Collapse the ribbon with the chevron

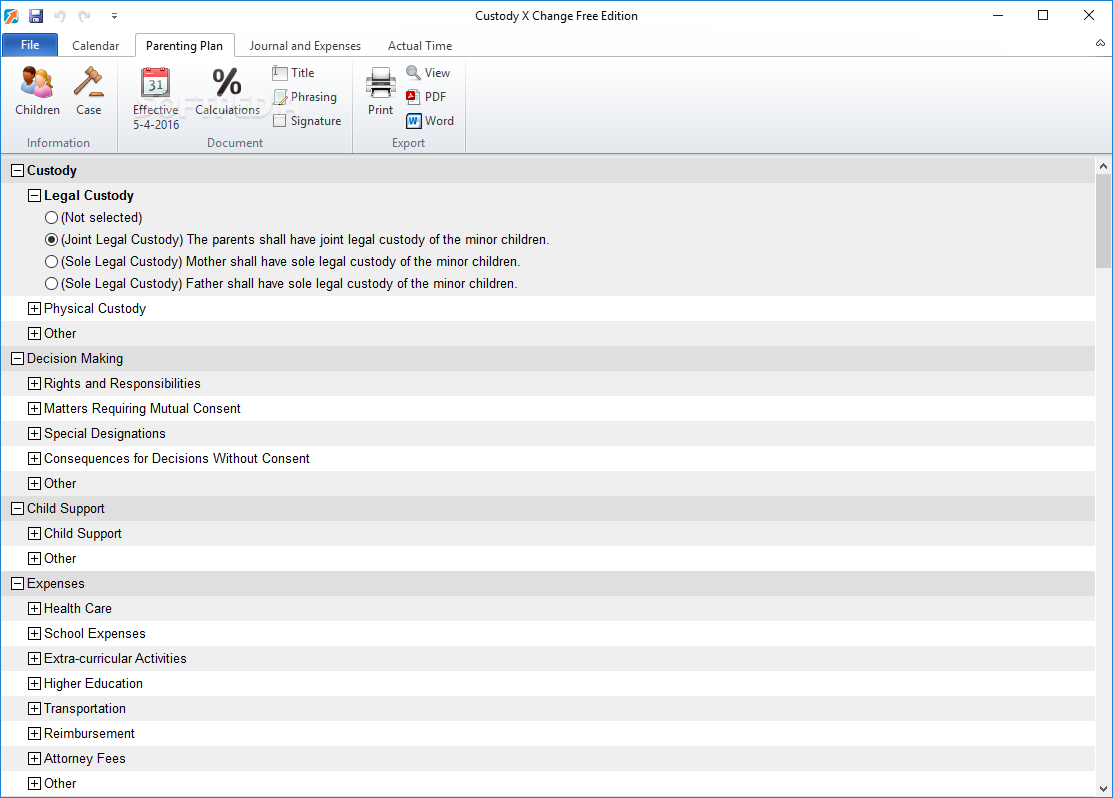tap(1100, 43)
